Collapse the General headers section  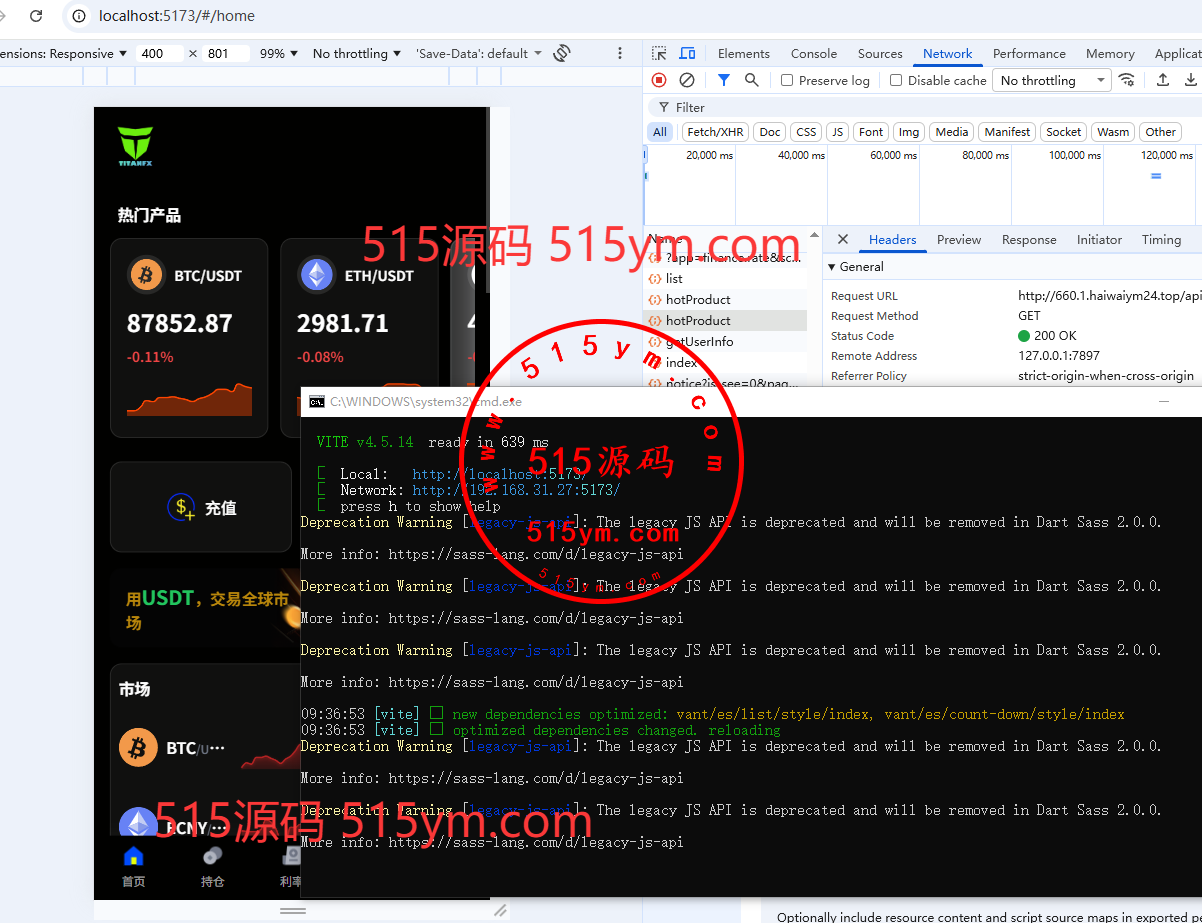click(832, 267)
